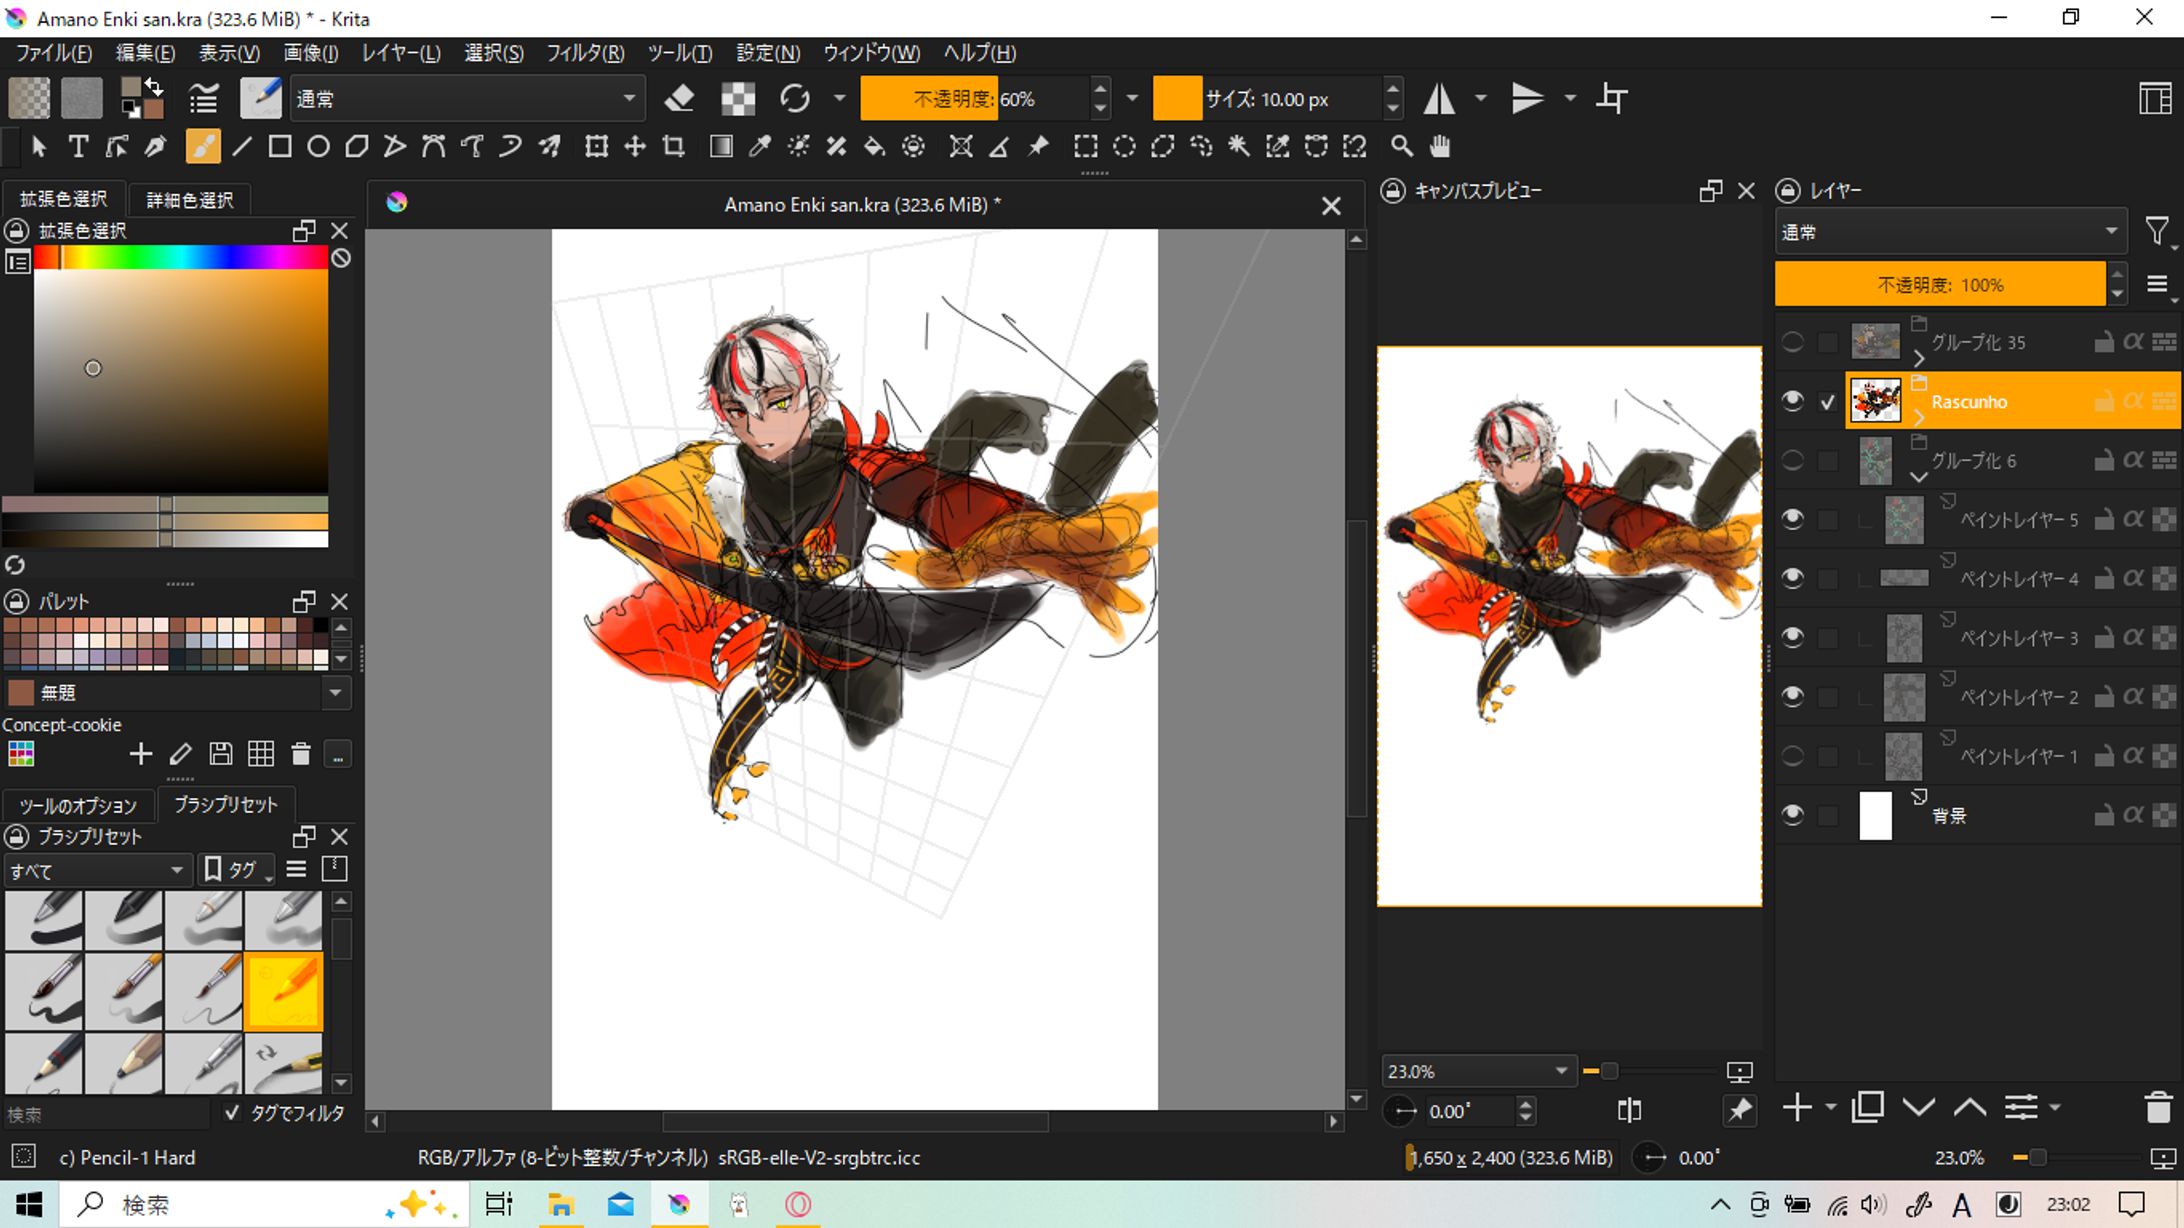Viewport: 2184px width, 1228px height.
Task: Click the horizontal mirror tool icon
Action: pyautogui.click(x=1440, y=98)
